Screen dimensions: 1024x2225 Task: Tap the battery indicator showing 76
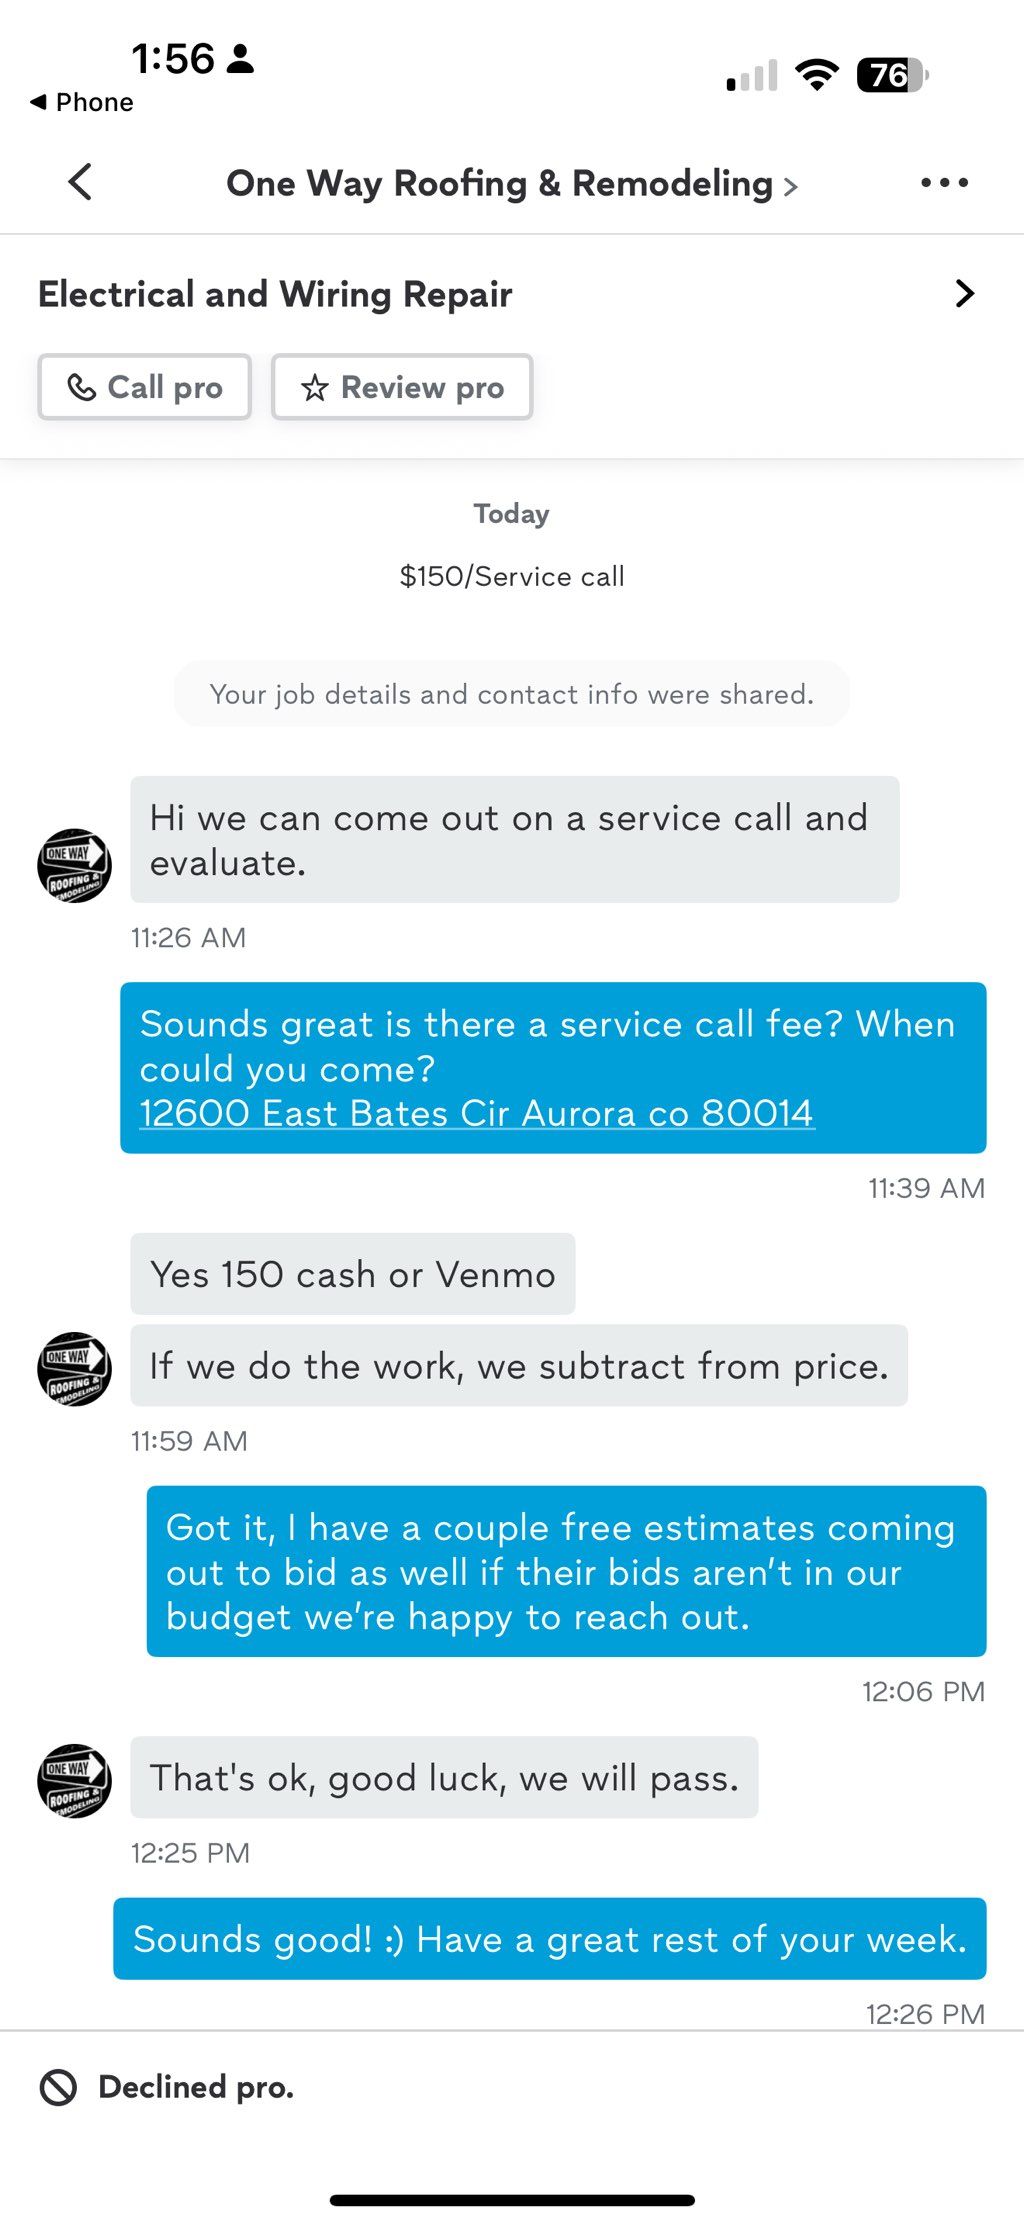click(892, 75)
